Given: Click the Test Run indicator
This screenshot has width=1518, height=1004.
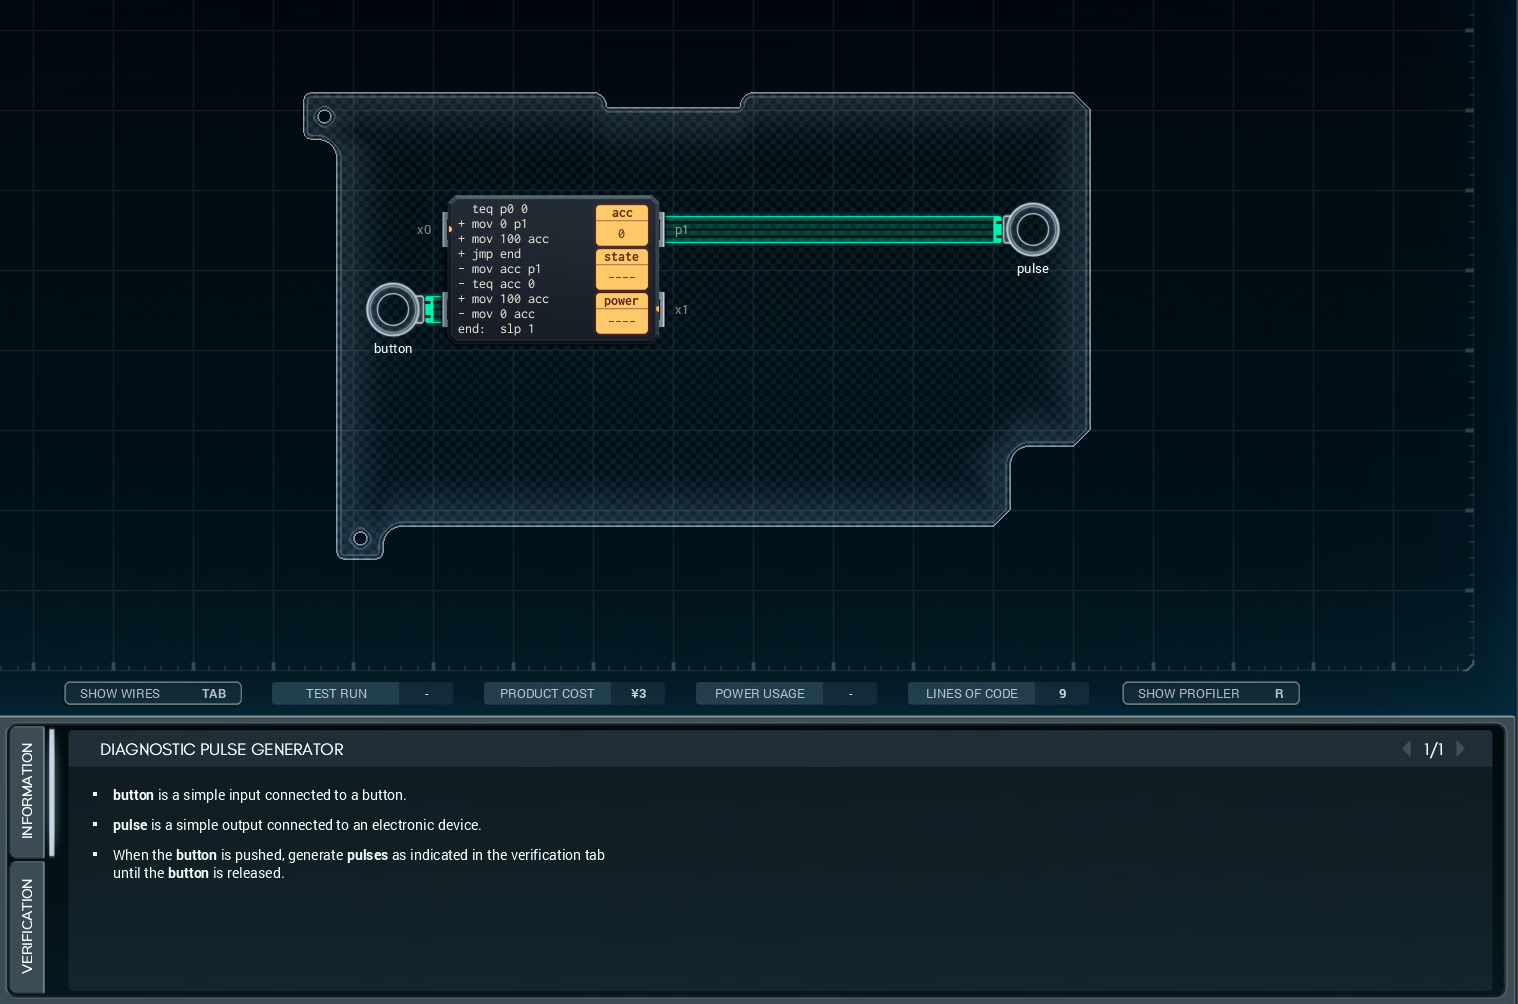Looking at the screenshot, I should pyautogui.click(x=362, y=693).
